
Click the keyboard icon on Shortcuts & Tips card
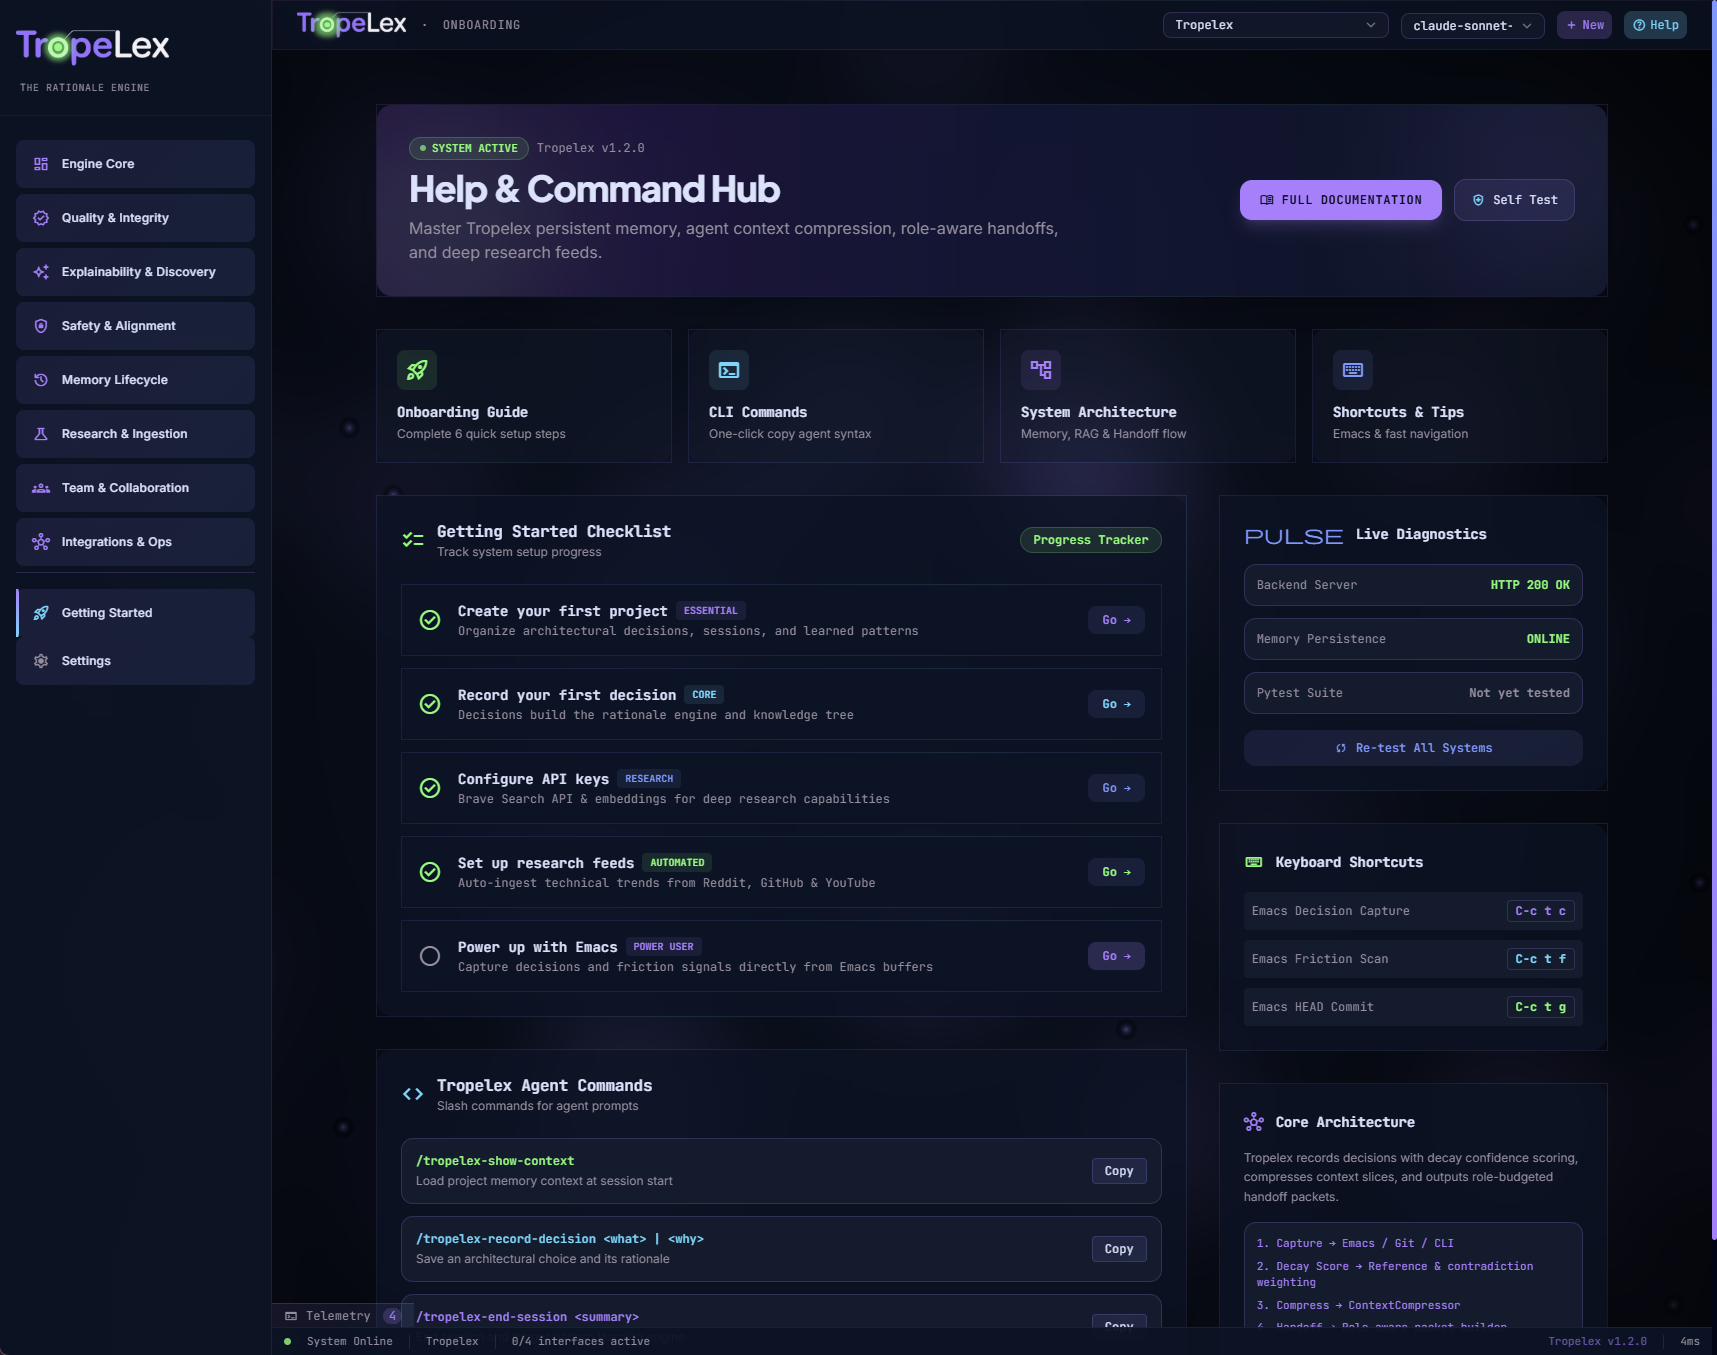pyautogui.click(x=1353, y=370)
